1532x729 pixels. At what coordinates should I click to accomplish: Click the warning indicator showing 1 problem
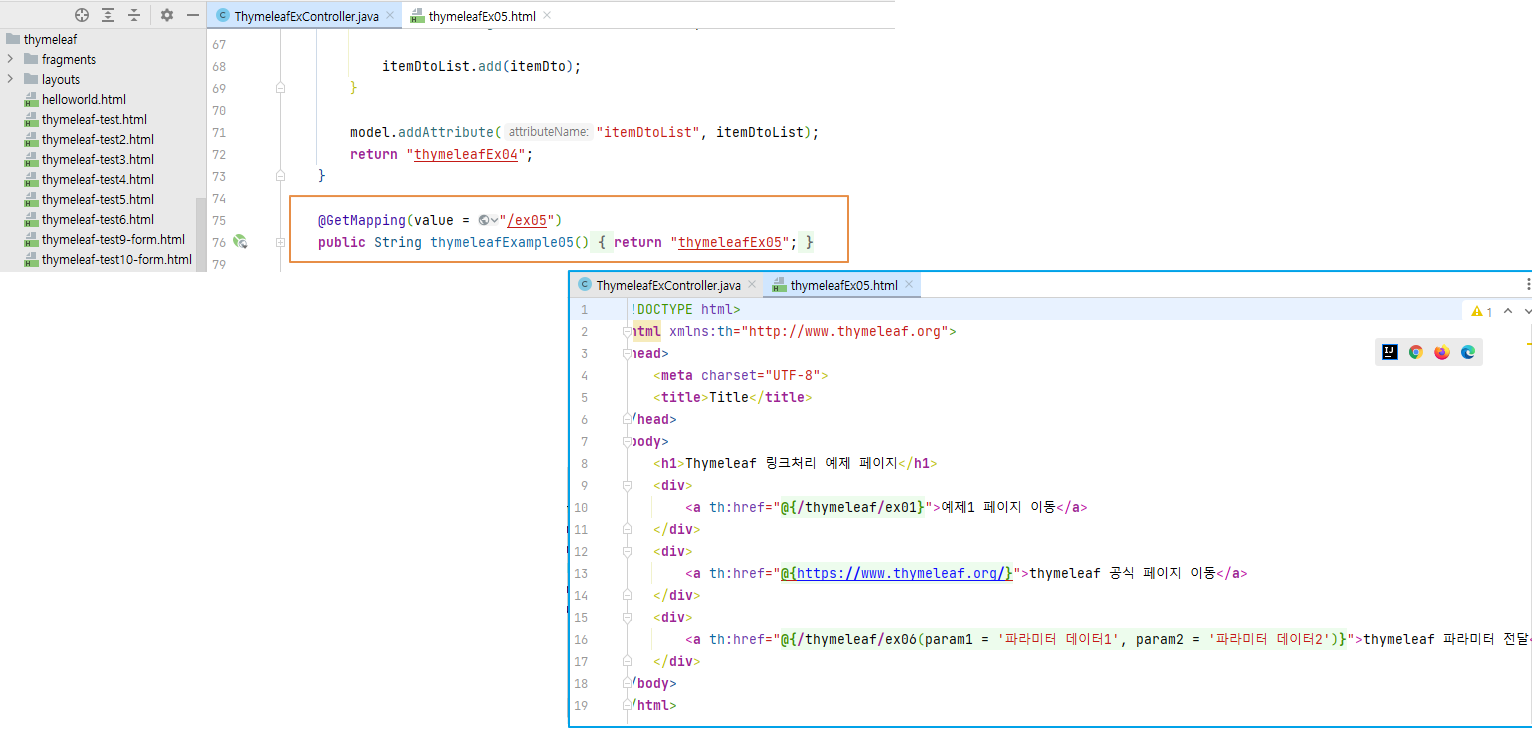tap(1477, 311)
